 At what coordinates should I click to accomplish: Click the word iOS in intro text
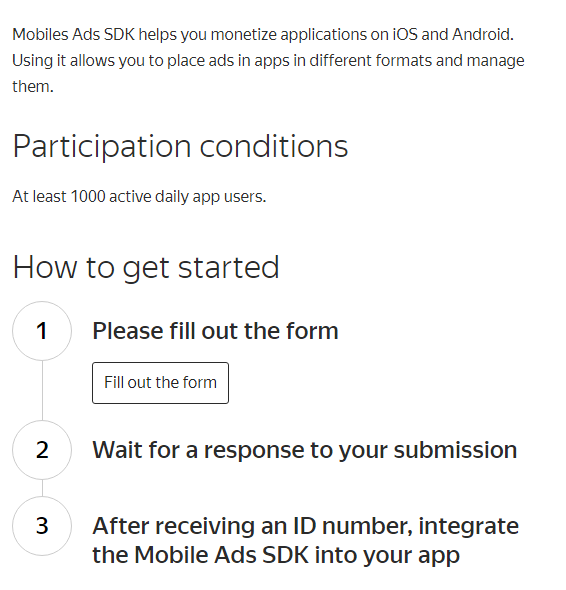tap(405, 35)
